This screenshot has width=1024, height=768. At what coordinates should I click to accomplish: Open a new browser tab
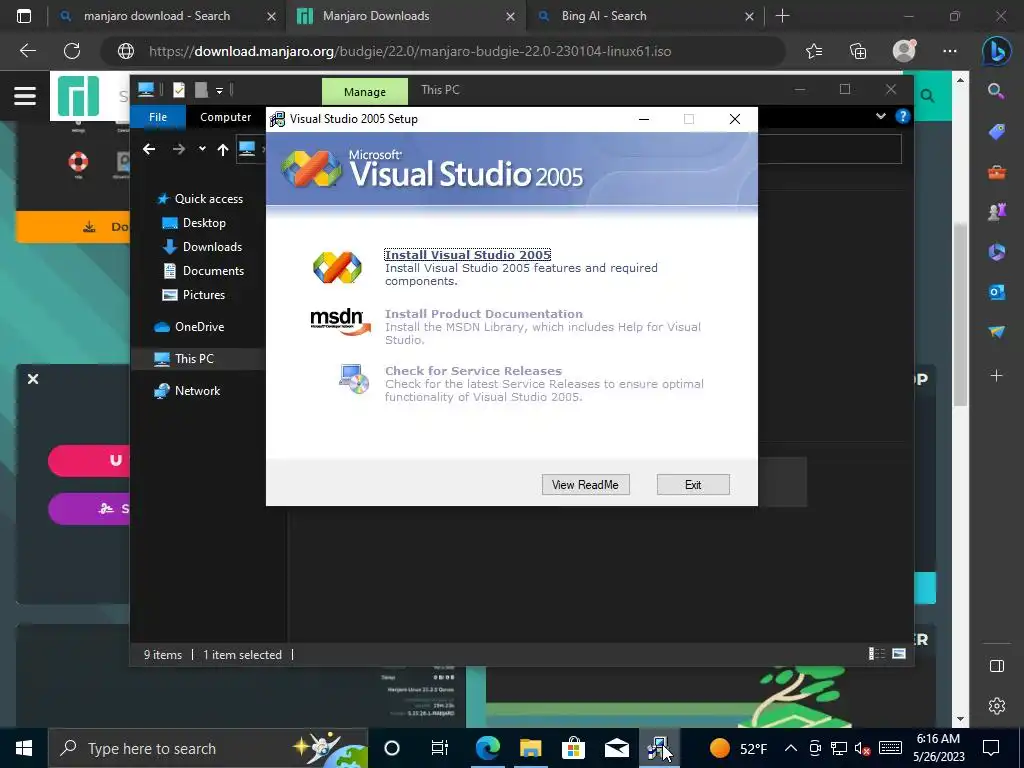coord(782,16)
